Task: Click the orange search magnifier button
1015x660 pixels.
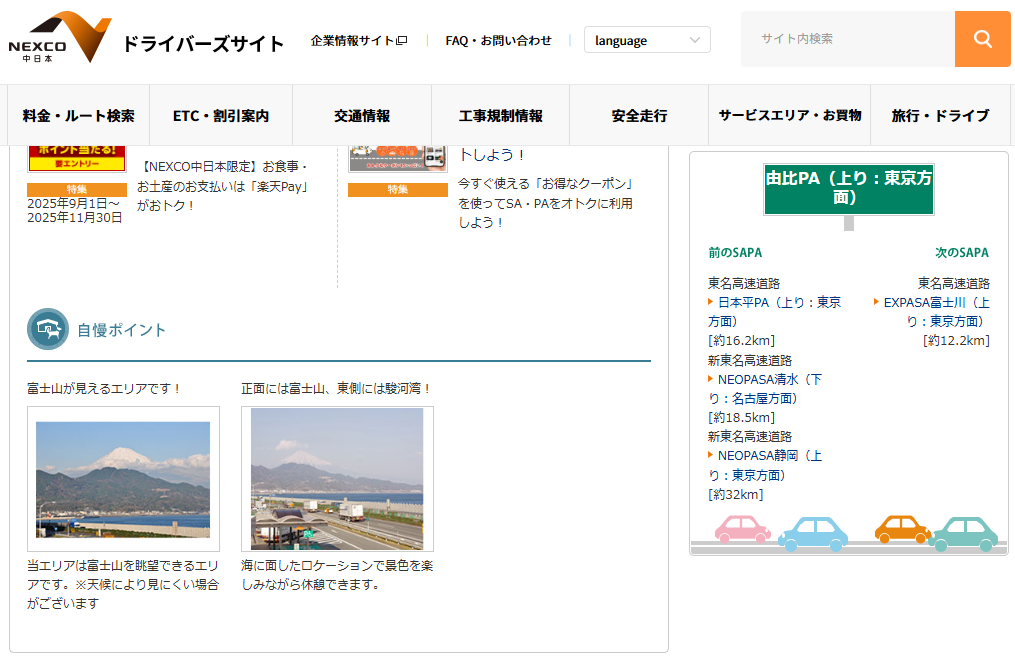Action: tap(982, 39)
